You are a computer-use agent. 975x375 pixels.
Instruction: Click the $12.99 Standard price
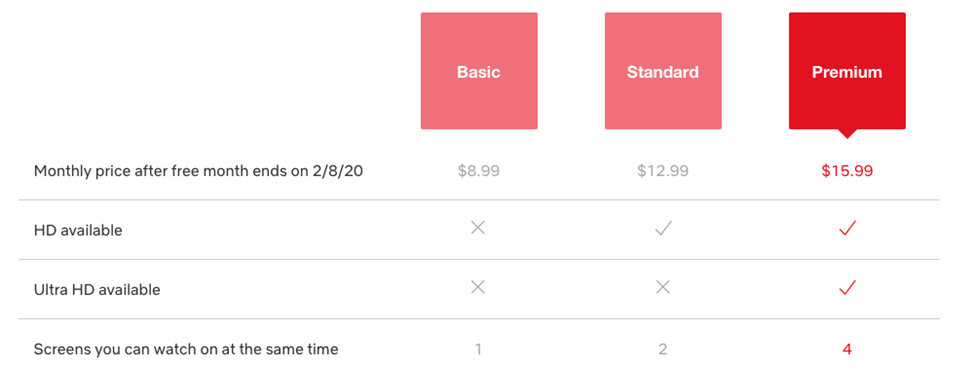tap(663, 171)
